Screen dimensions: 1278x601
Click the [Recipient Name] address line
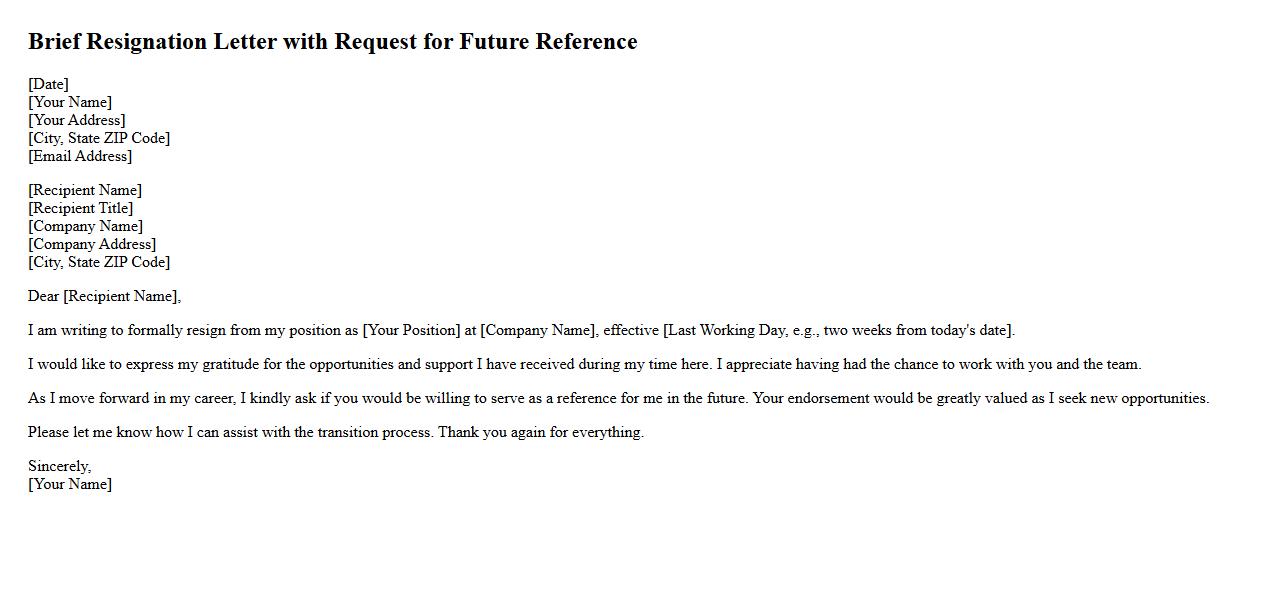pyautogui.click(x=85, y=190)
